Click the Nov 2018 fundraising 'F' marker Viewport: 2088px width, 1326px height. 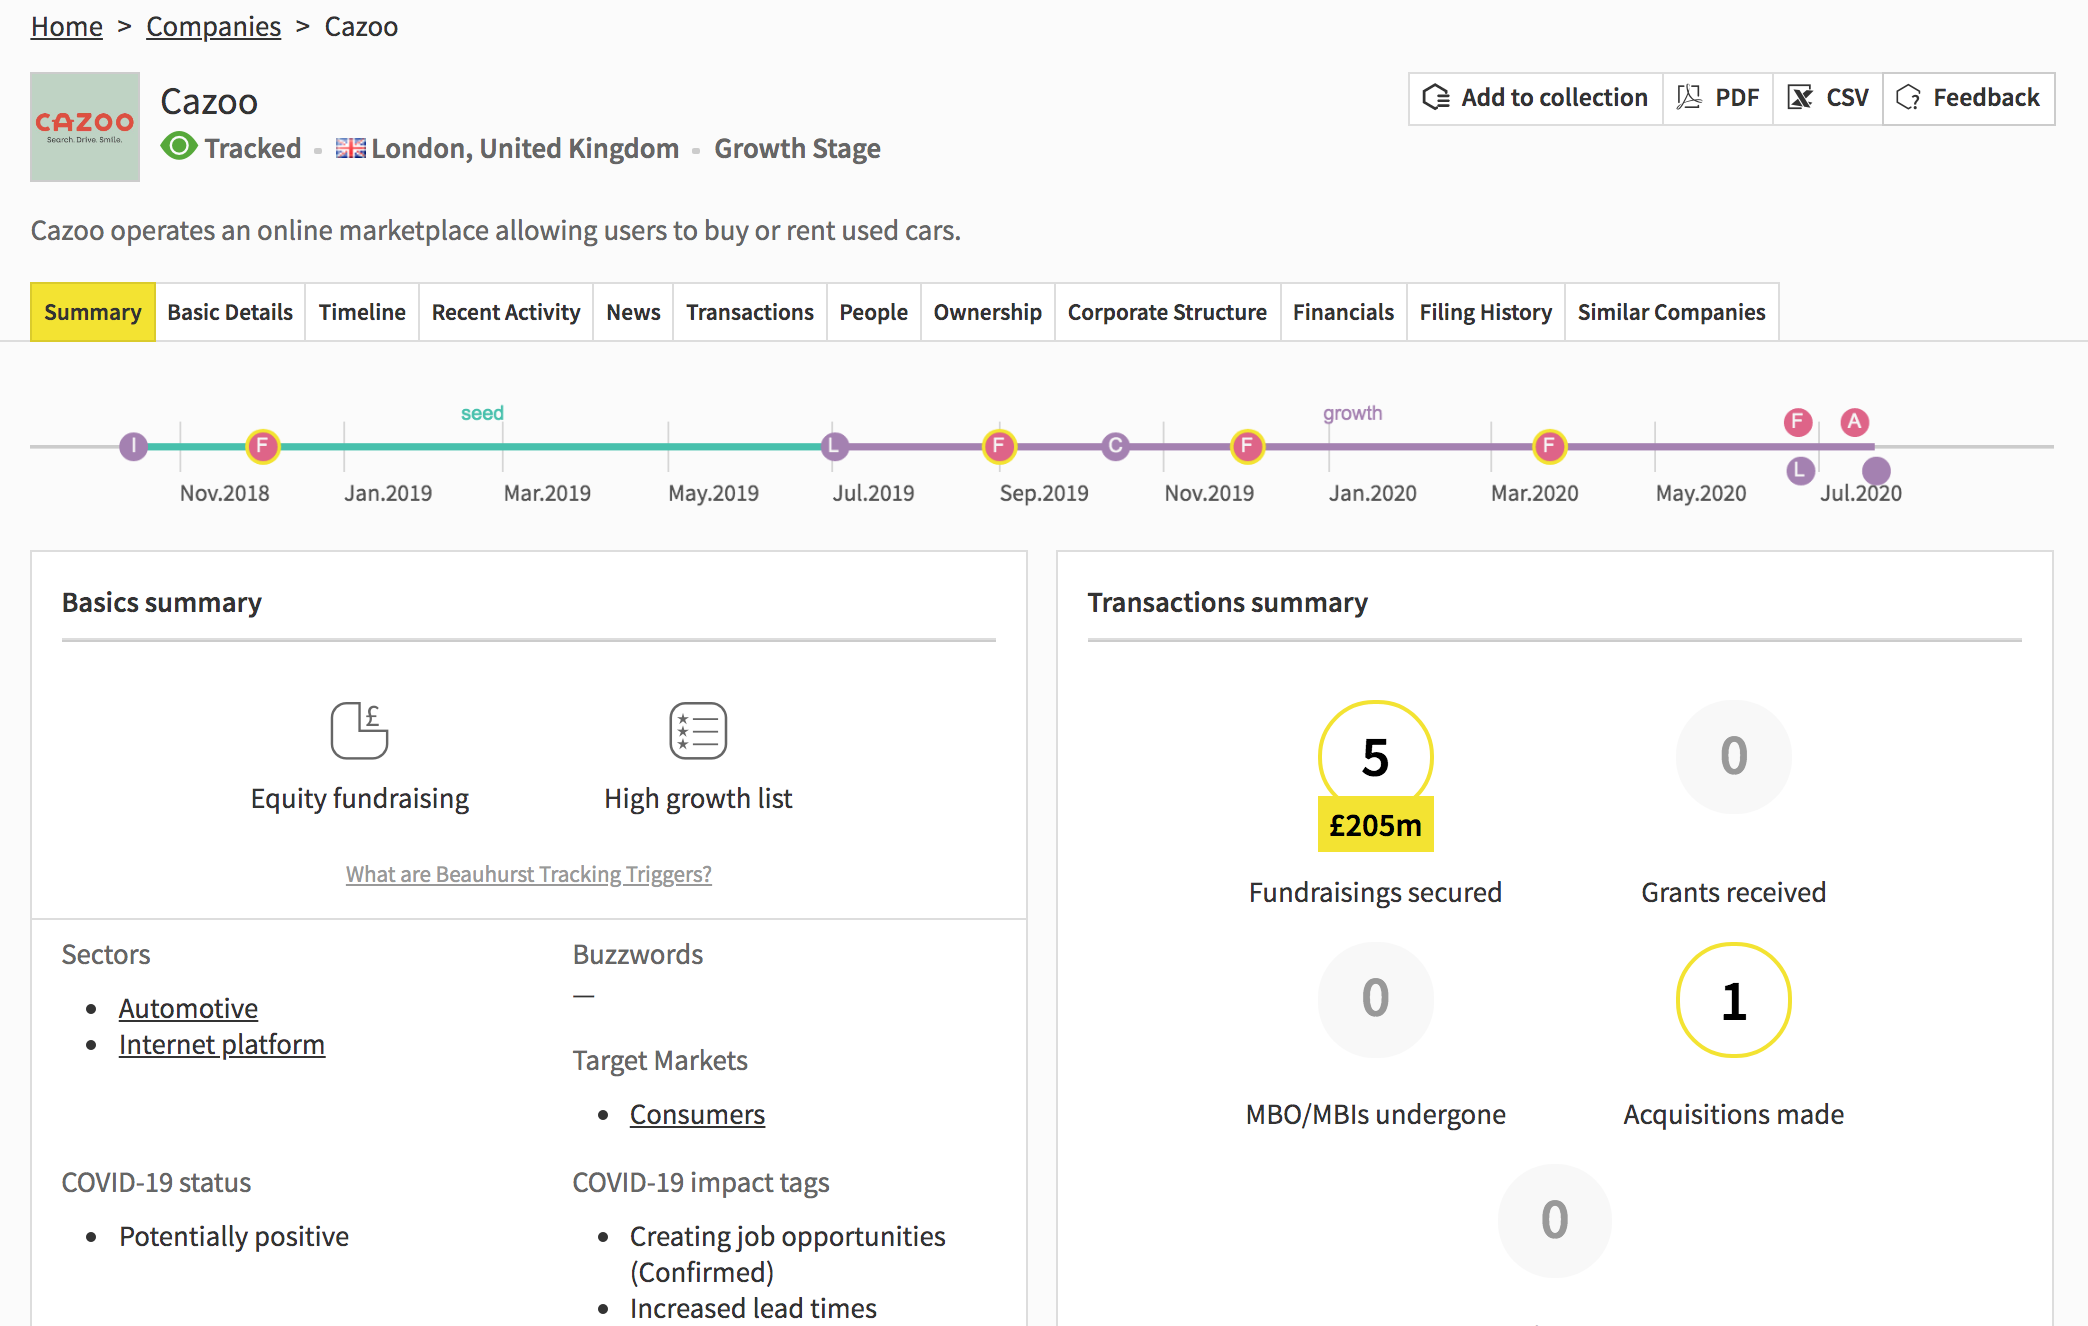point(262,446)
